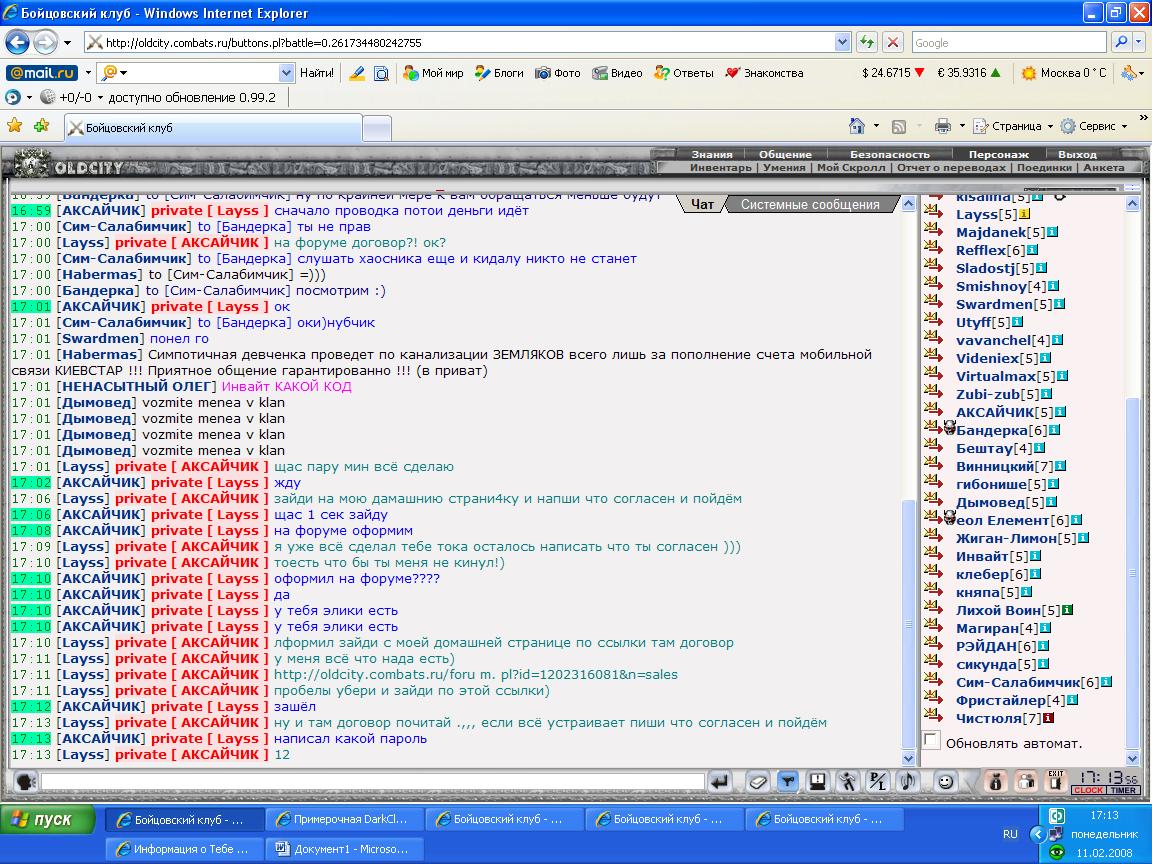
Task: Click the Google search input box
Action: pyautogui.click(x=1009, y=43)
